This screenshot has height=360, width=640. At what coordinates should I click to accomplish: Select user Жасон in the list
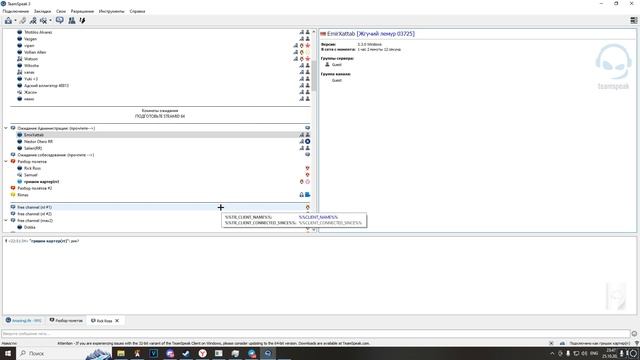point(31,93)
